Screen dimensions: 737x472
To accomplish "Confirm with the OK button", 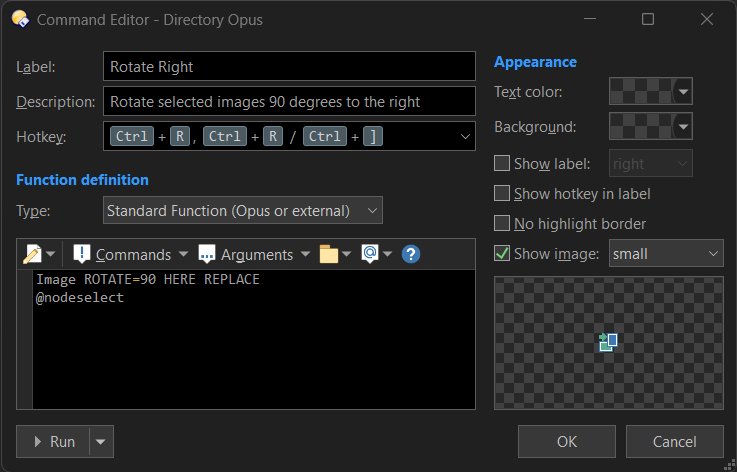I will [x=567, y=441].
